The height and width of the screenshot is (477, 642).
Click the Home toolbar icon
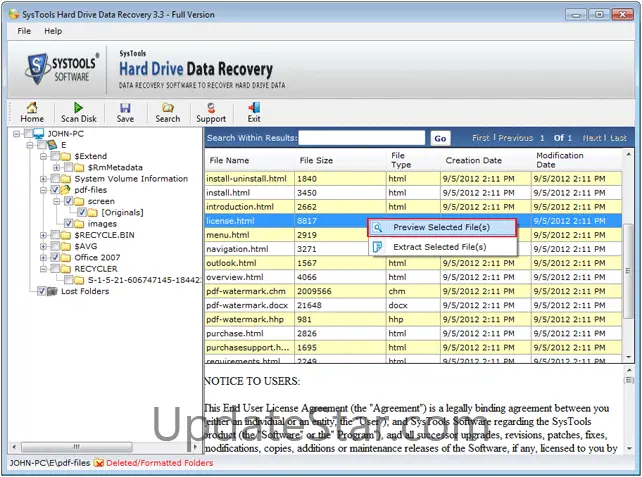point(32,108)
